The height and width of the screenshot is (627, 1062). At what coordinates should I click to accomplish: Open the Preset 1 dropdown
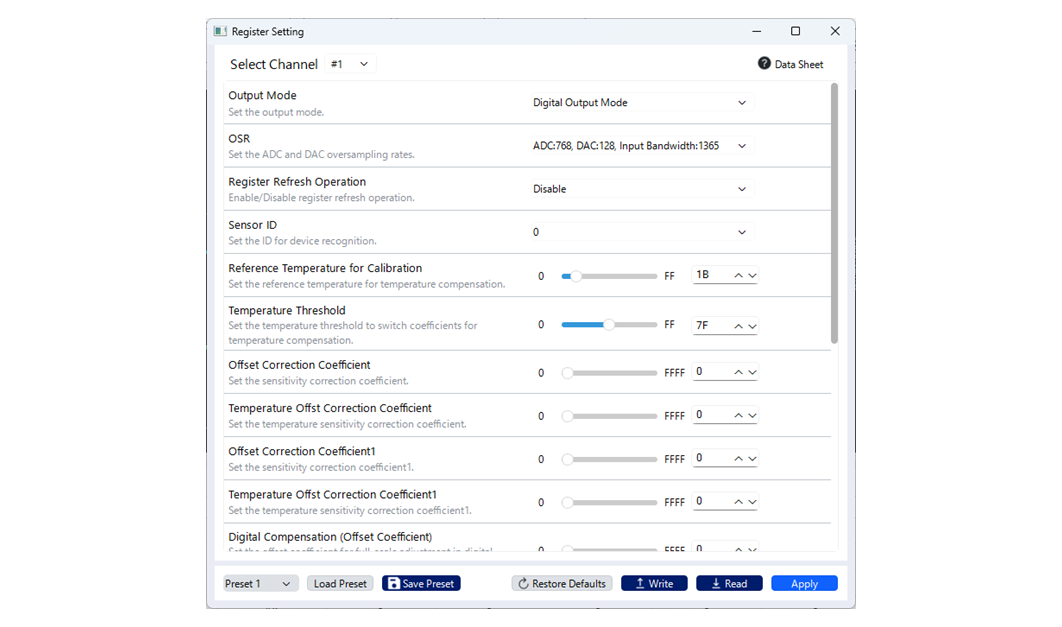[x=259, y=584]
